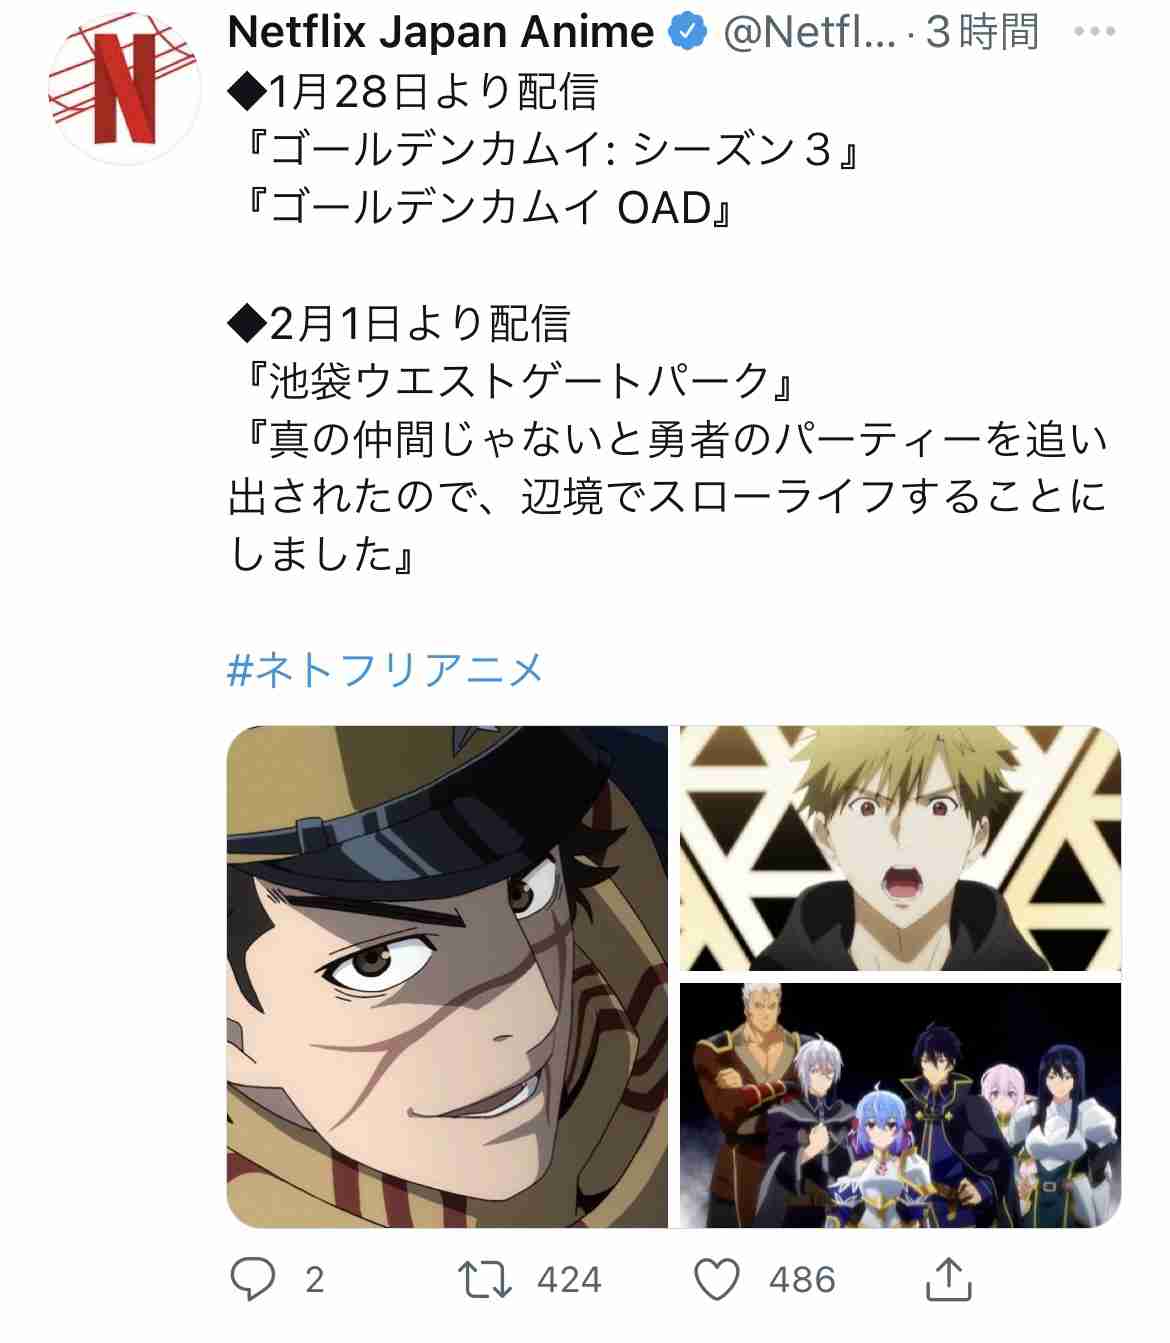Viewport: 1170px width, 1343px height.
Task: Open the share upload icon
Action: pos(948,1279)
